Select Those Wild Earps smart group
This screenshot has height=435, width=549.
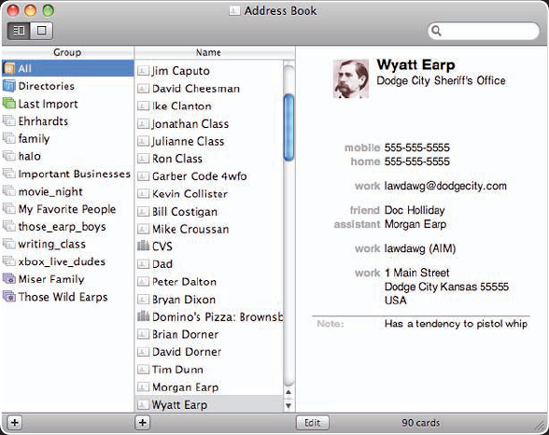[68, 297]
